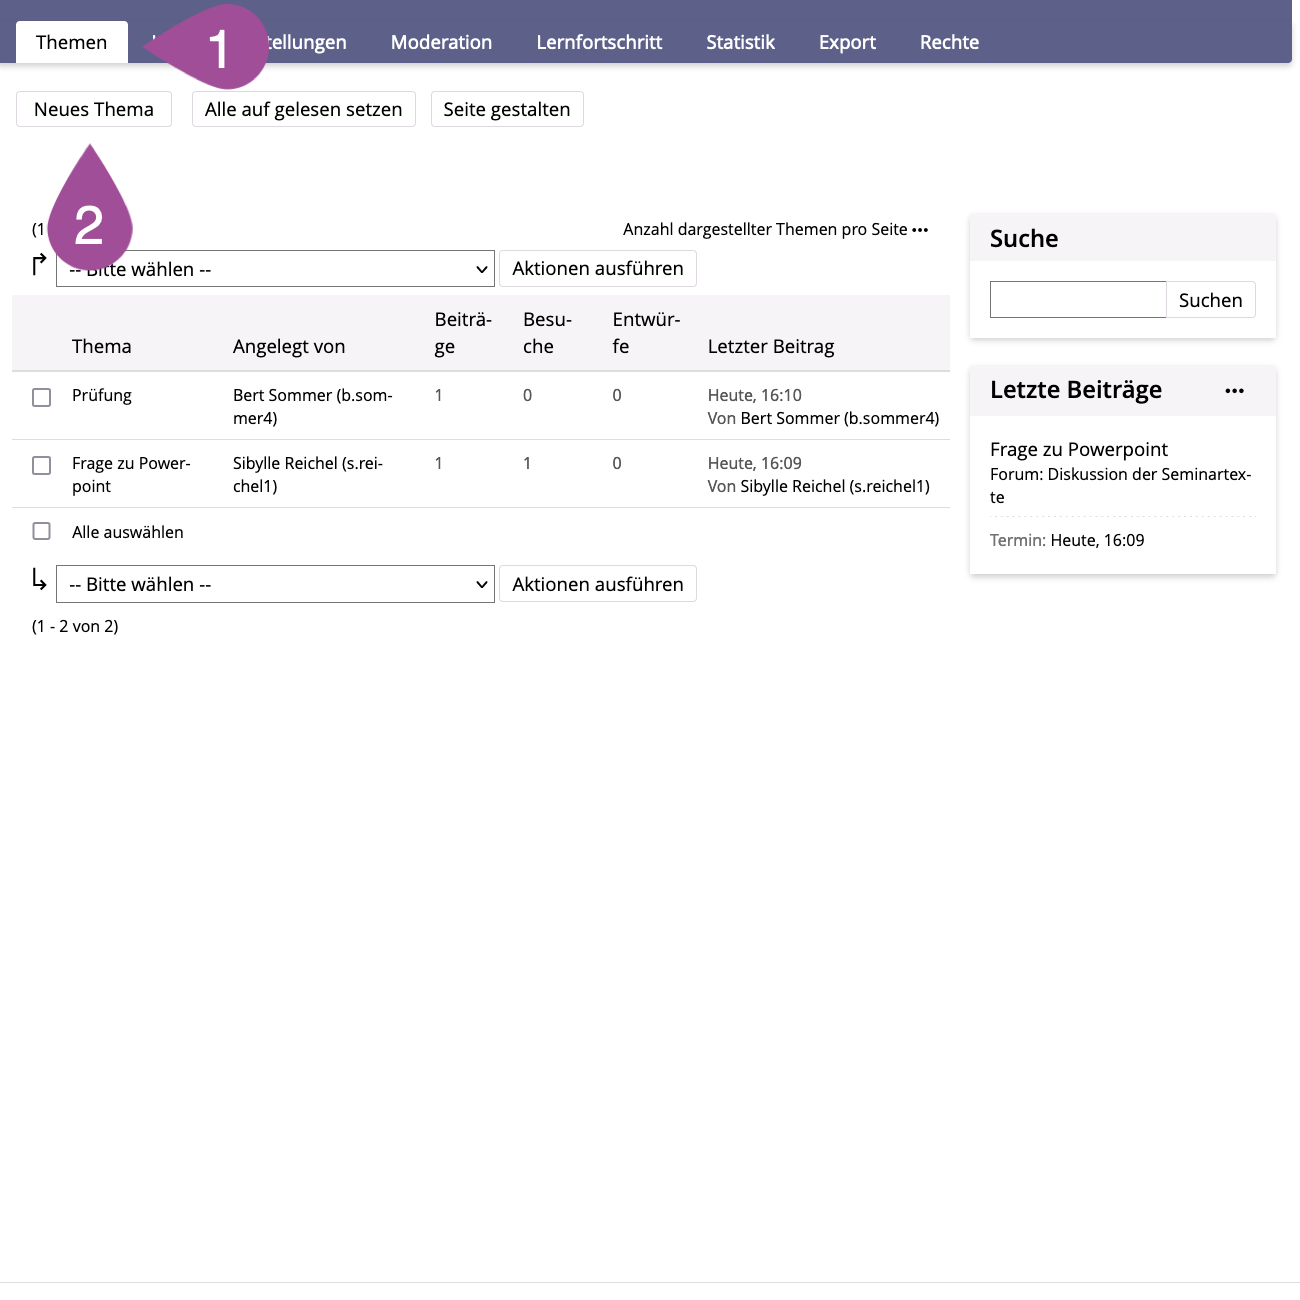Tick the checkbox for Prüfung topic

coord(42,397)
